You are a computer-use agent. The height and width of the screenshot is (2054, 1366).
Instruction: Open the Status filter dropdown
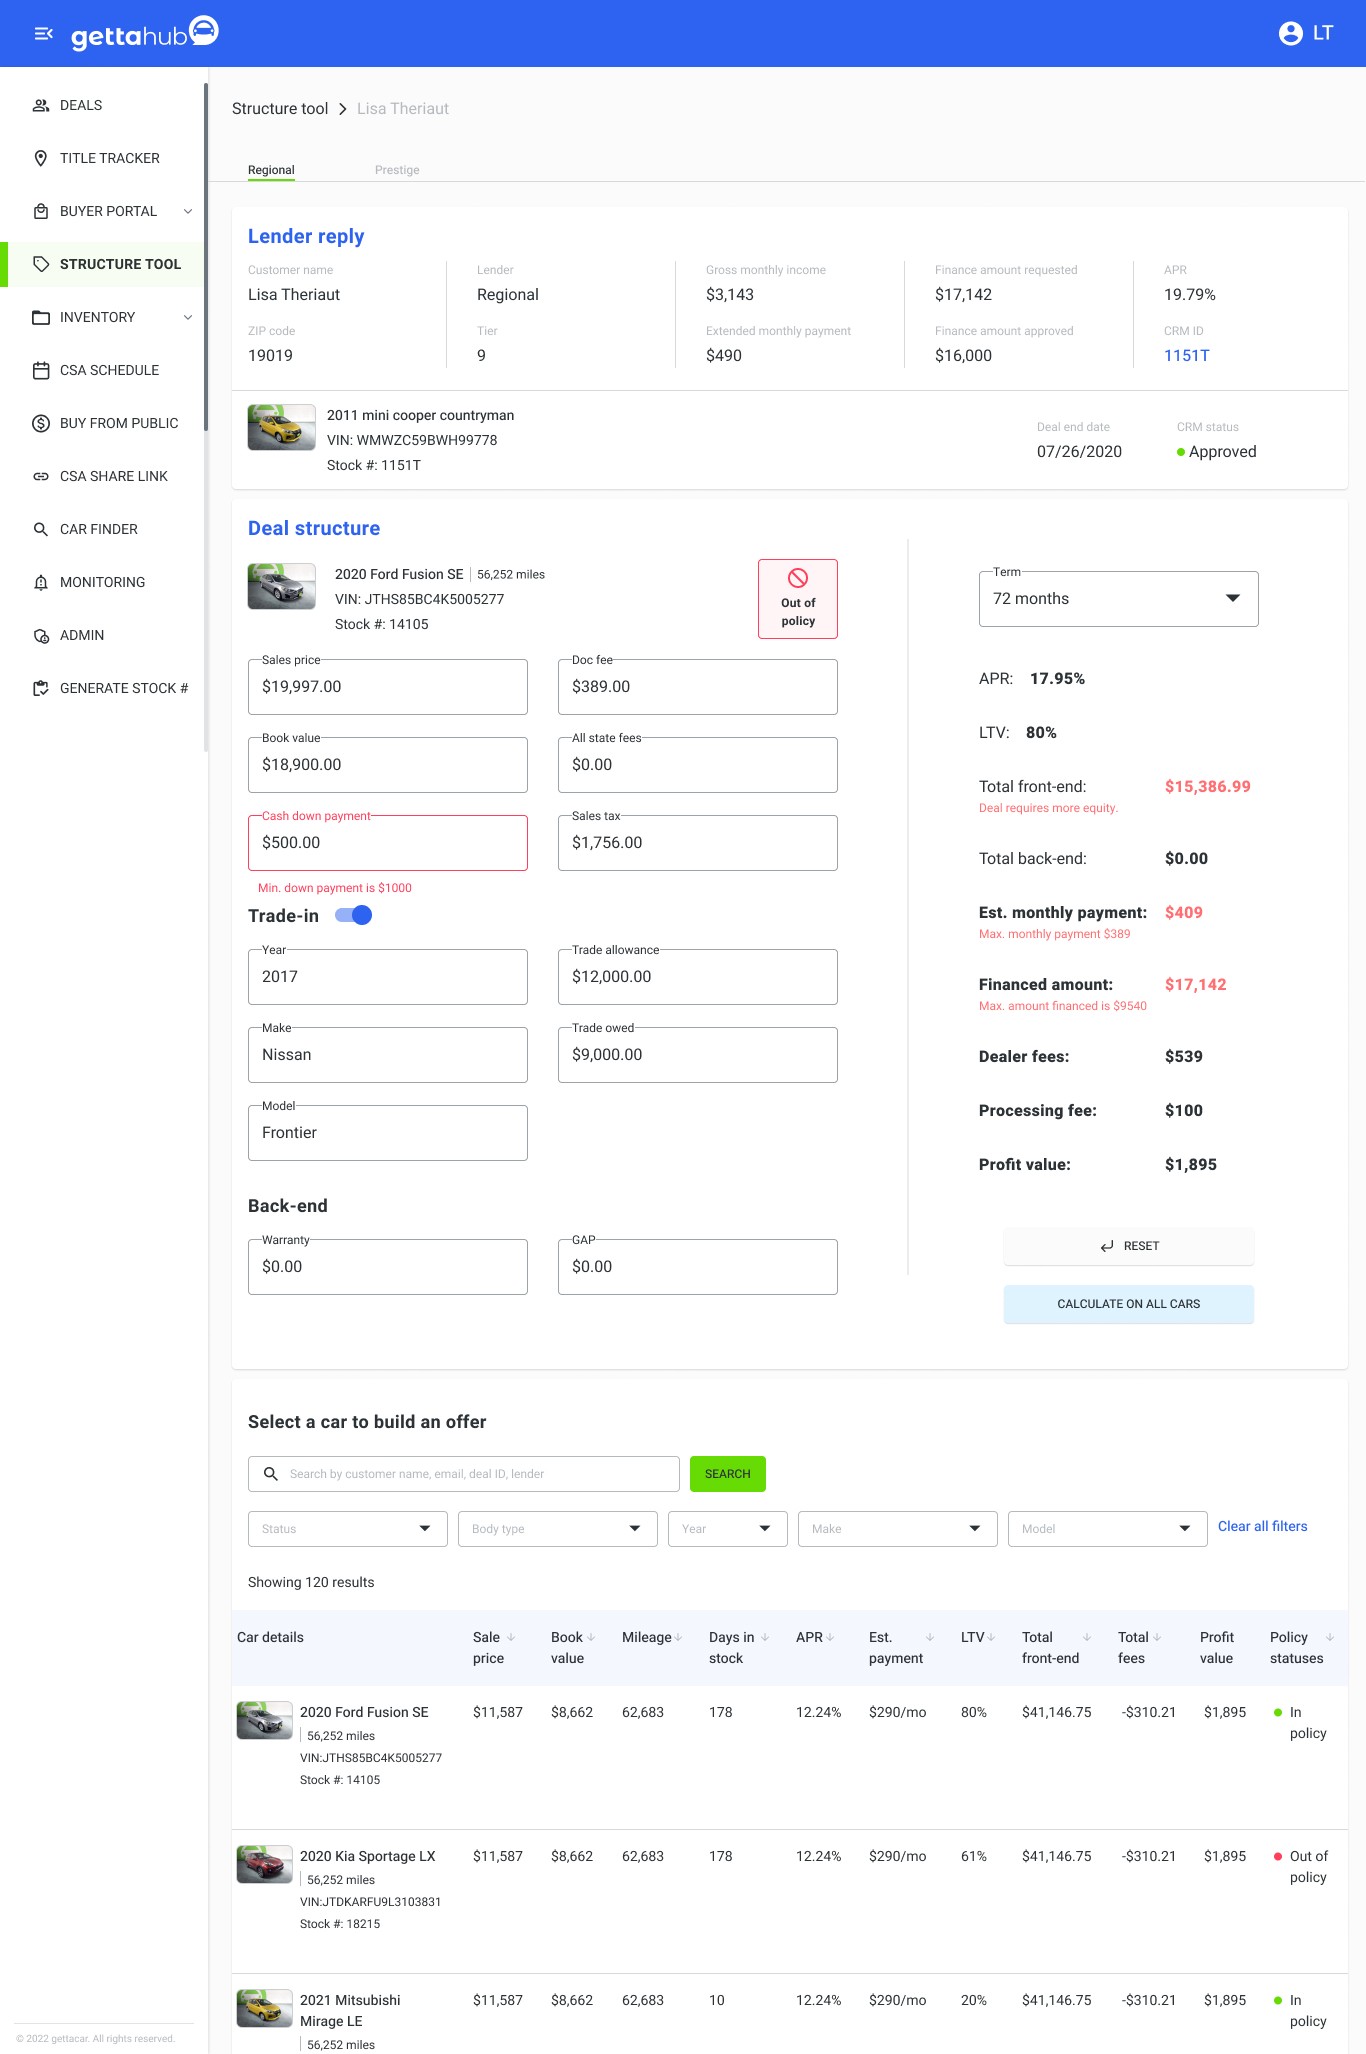(348, 1529)
